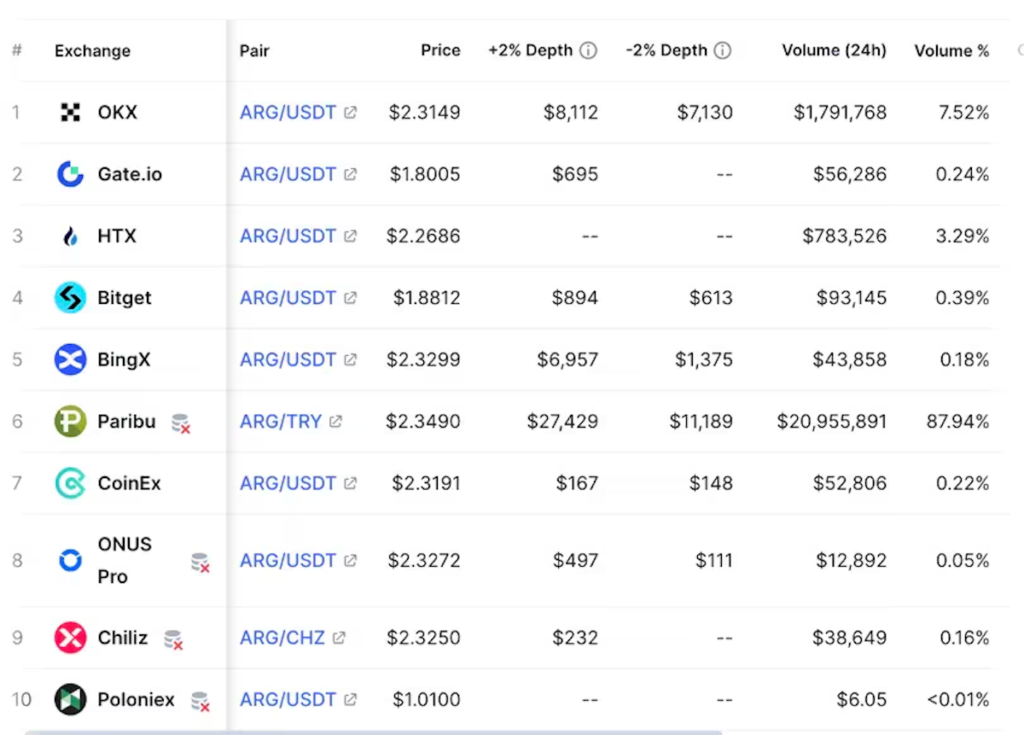Click the Chiliz exchange logo
Viewport: 1024px width, 735px height.
click(x=71, y=638)
